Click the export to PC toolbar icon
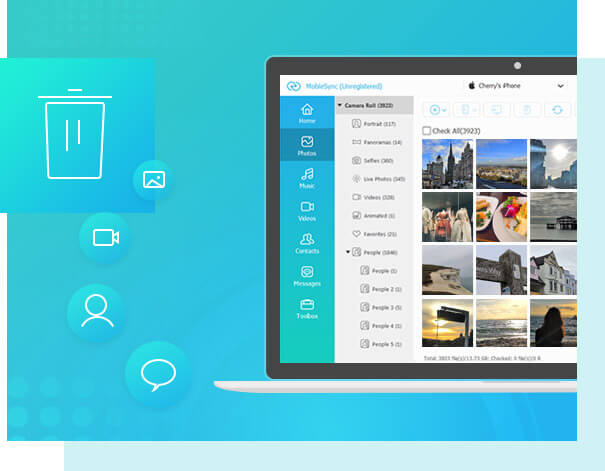Image resolution: width=605 pixels, height=471 pixels. click(497, 110)
